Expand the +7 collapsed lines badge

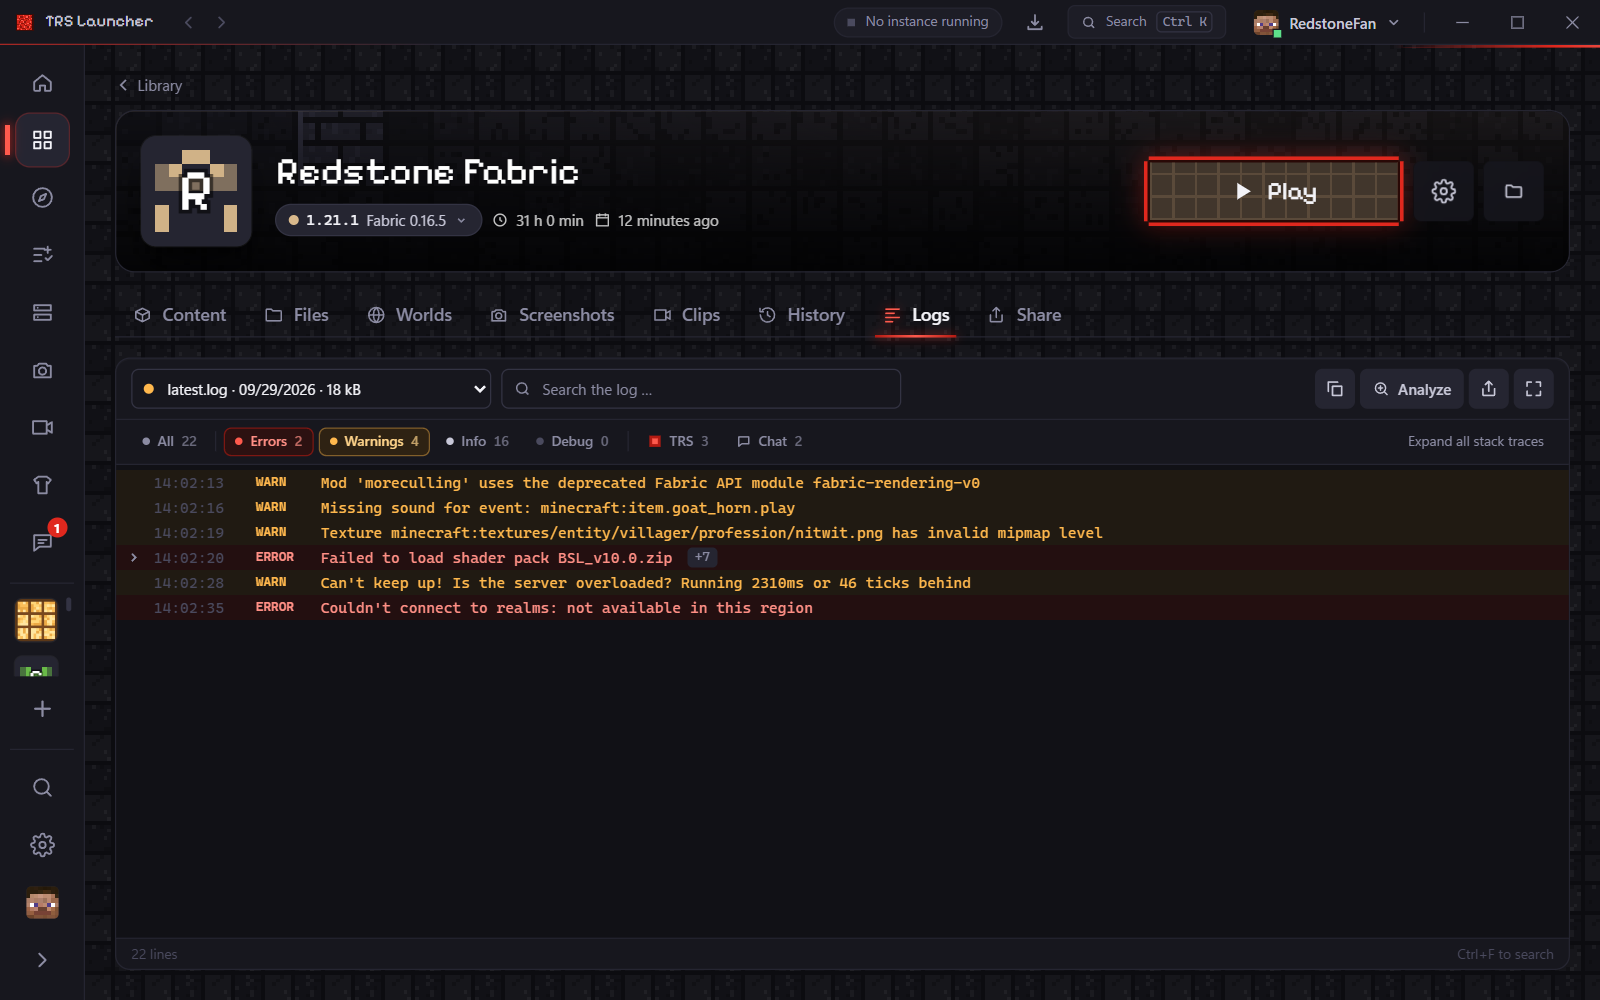coord(703,557)
